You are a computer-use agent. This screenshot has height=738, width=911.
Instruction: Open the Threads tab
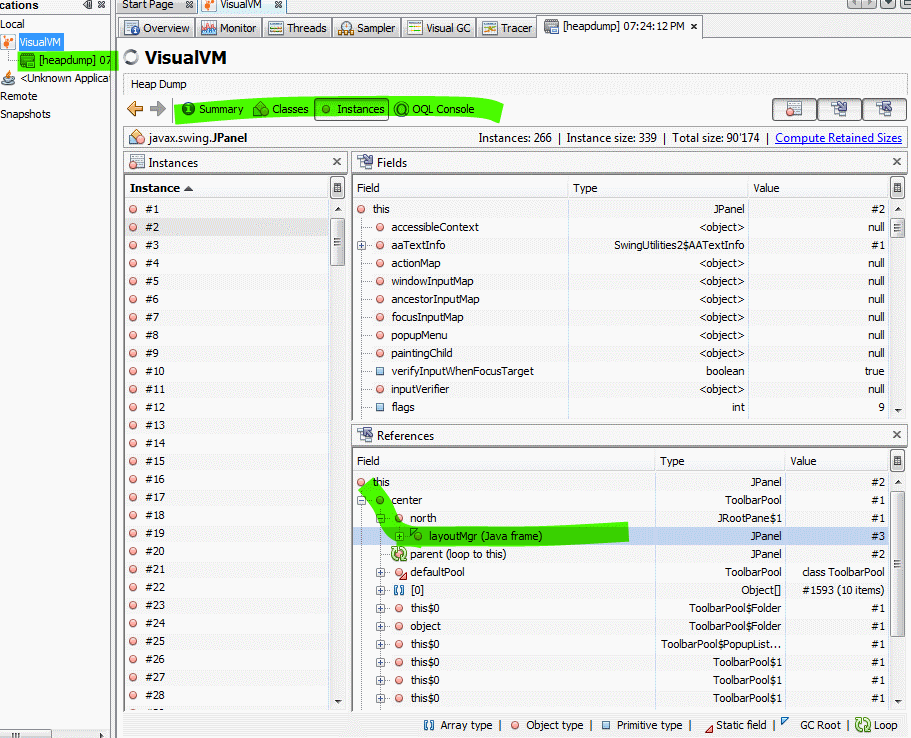click(x=298, y=28)
